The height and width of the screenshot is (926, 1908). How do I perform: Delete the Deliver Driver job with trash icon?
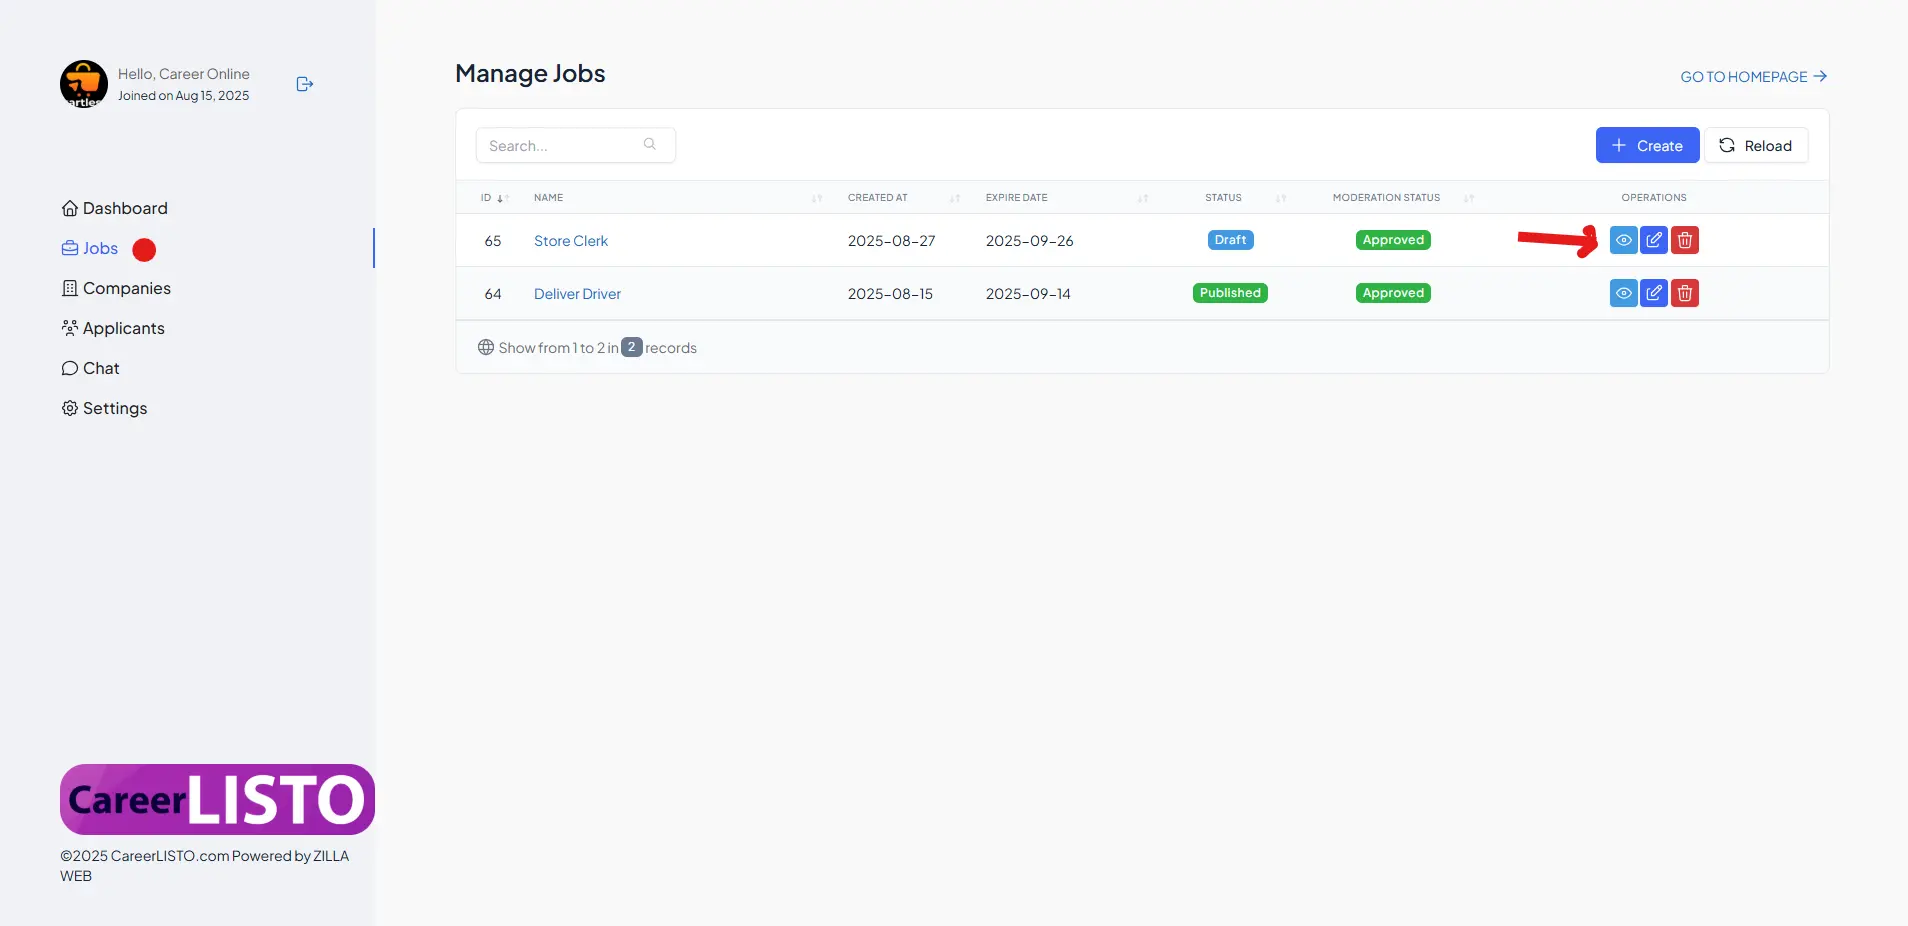click(x=1685, y=293)
